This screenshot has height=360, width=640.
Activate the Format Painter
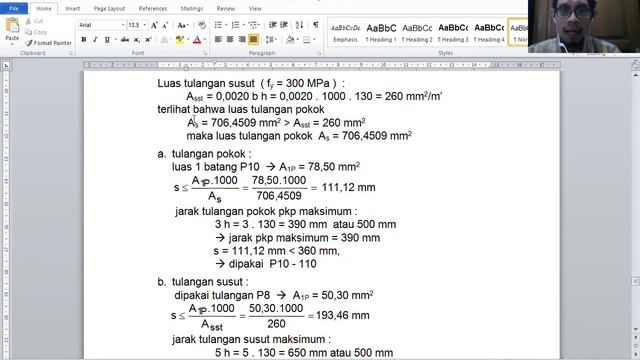pos(48,43)
